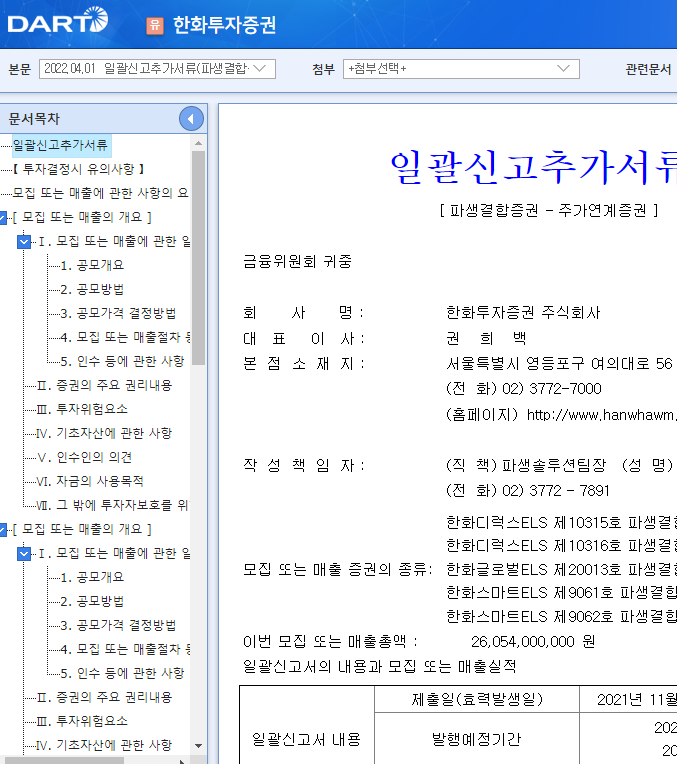Viewport: 677px width, 764px height.
Task: Go to second 1. 공모개요 item
Action: pos(92,577)
